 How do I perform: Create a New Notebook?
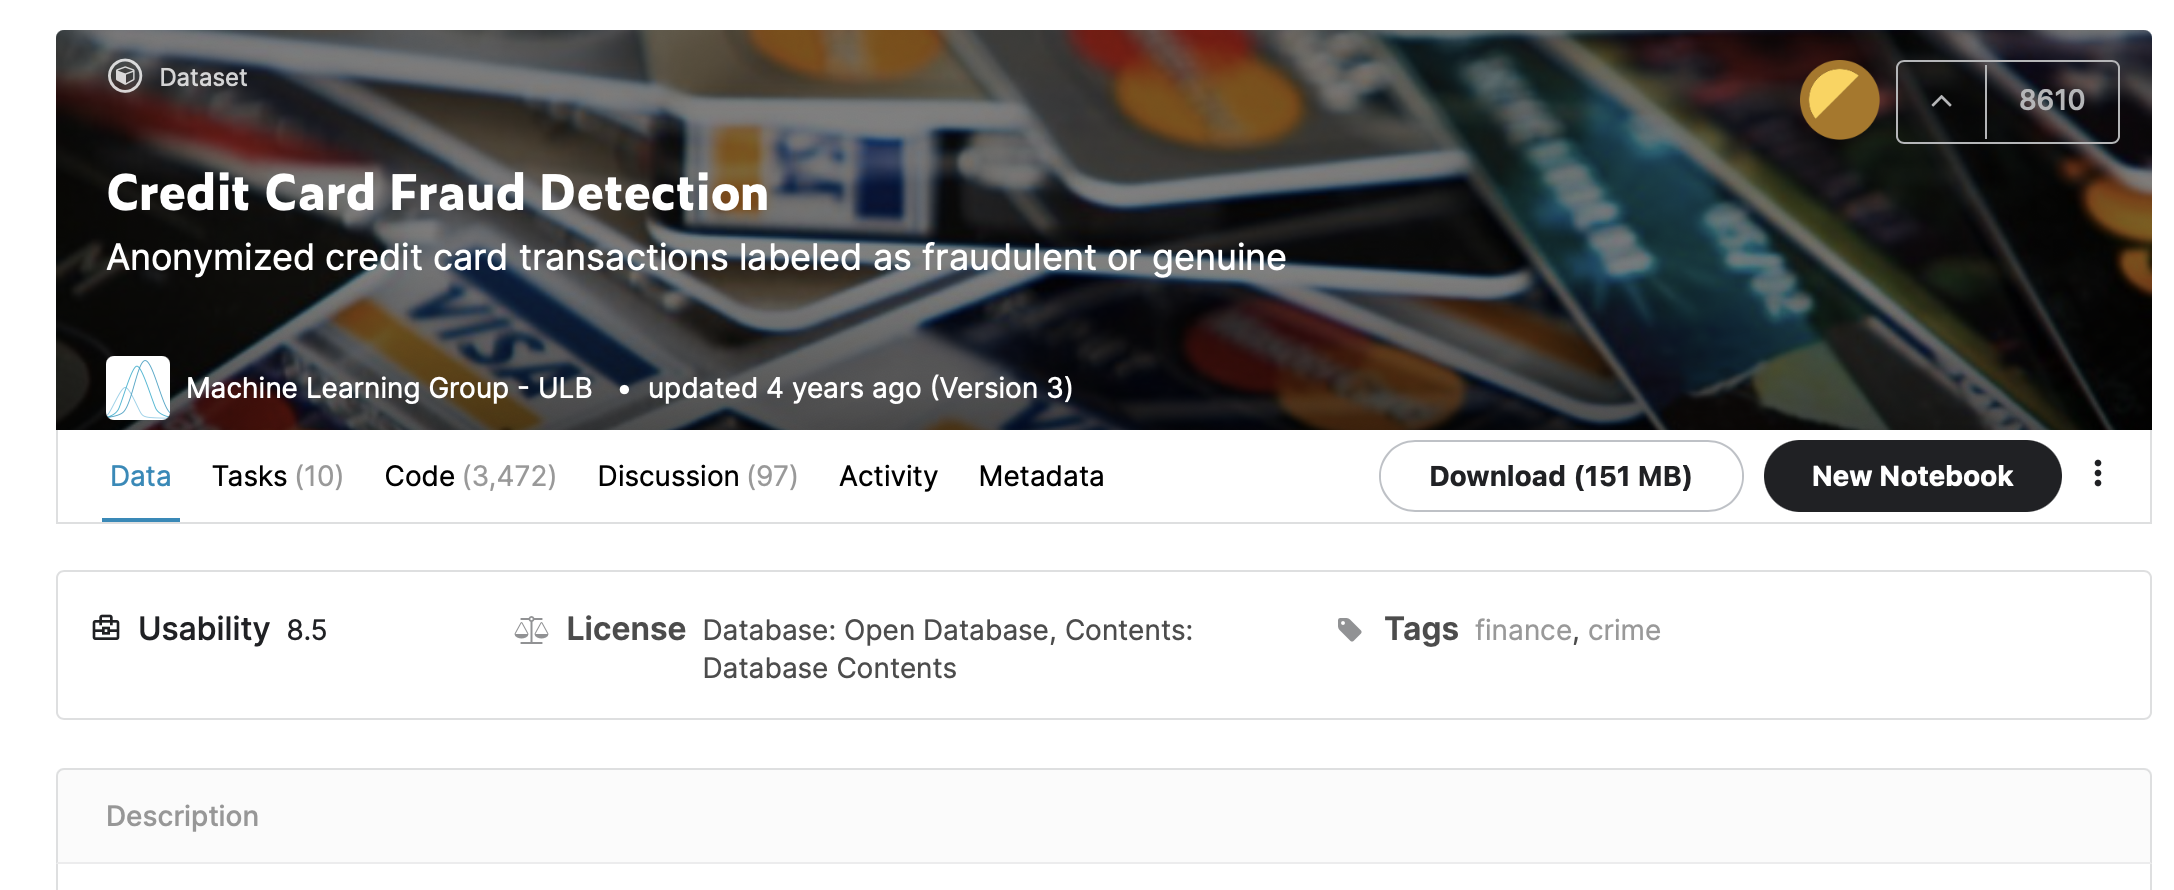tap(1912, 476)
